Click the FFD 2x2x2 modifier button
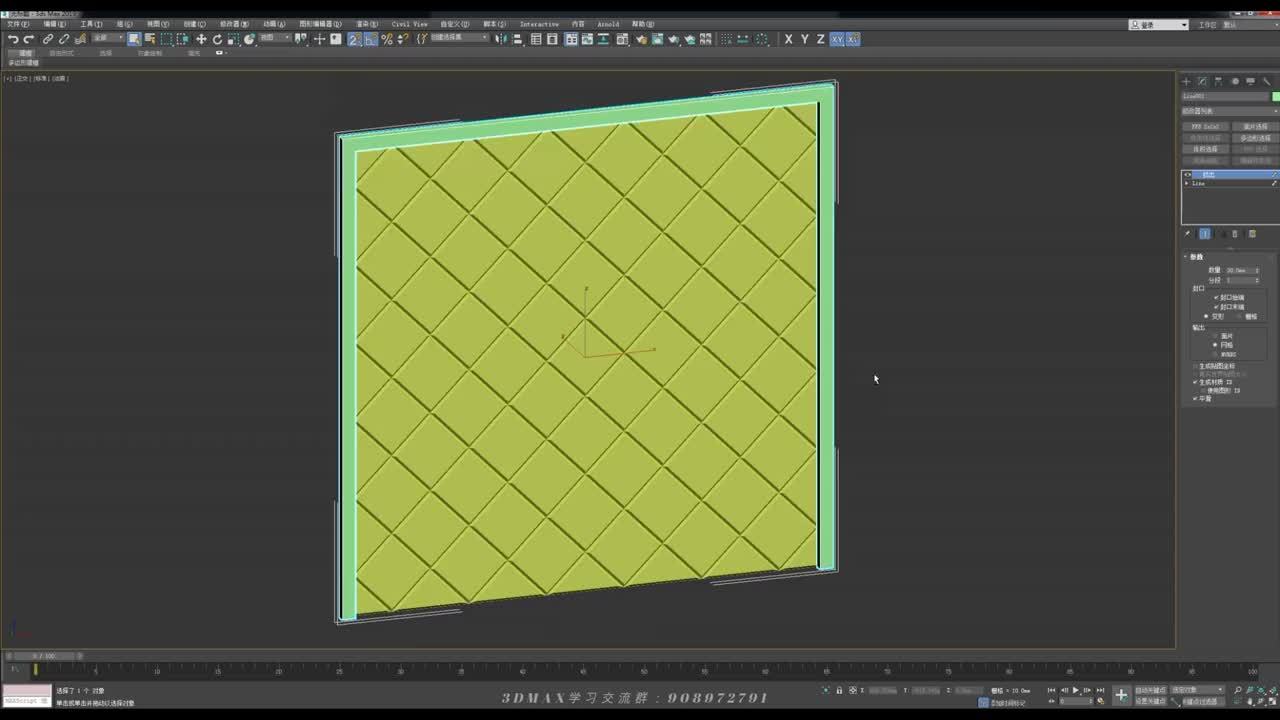Image resolution: width=1280 pixels, height=720 pixels. click(1205, 127)
